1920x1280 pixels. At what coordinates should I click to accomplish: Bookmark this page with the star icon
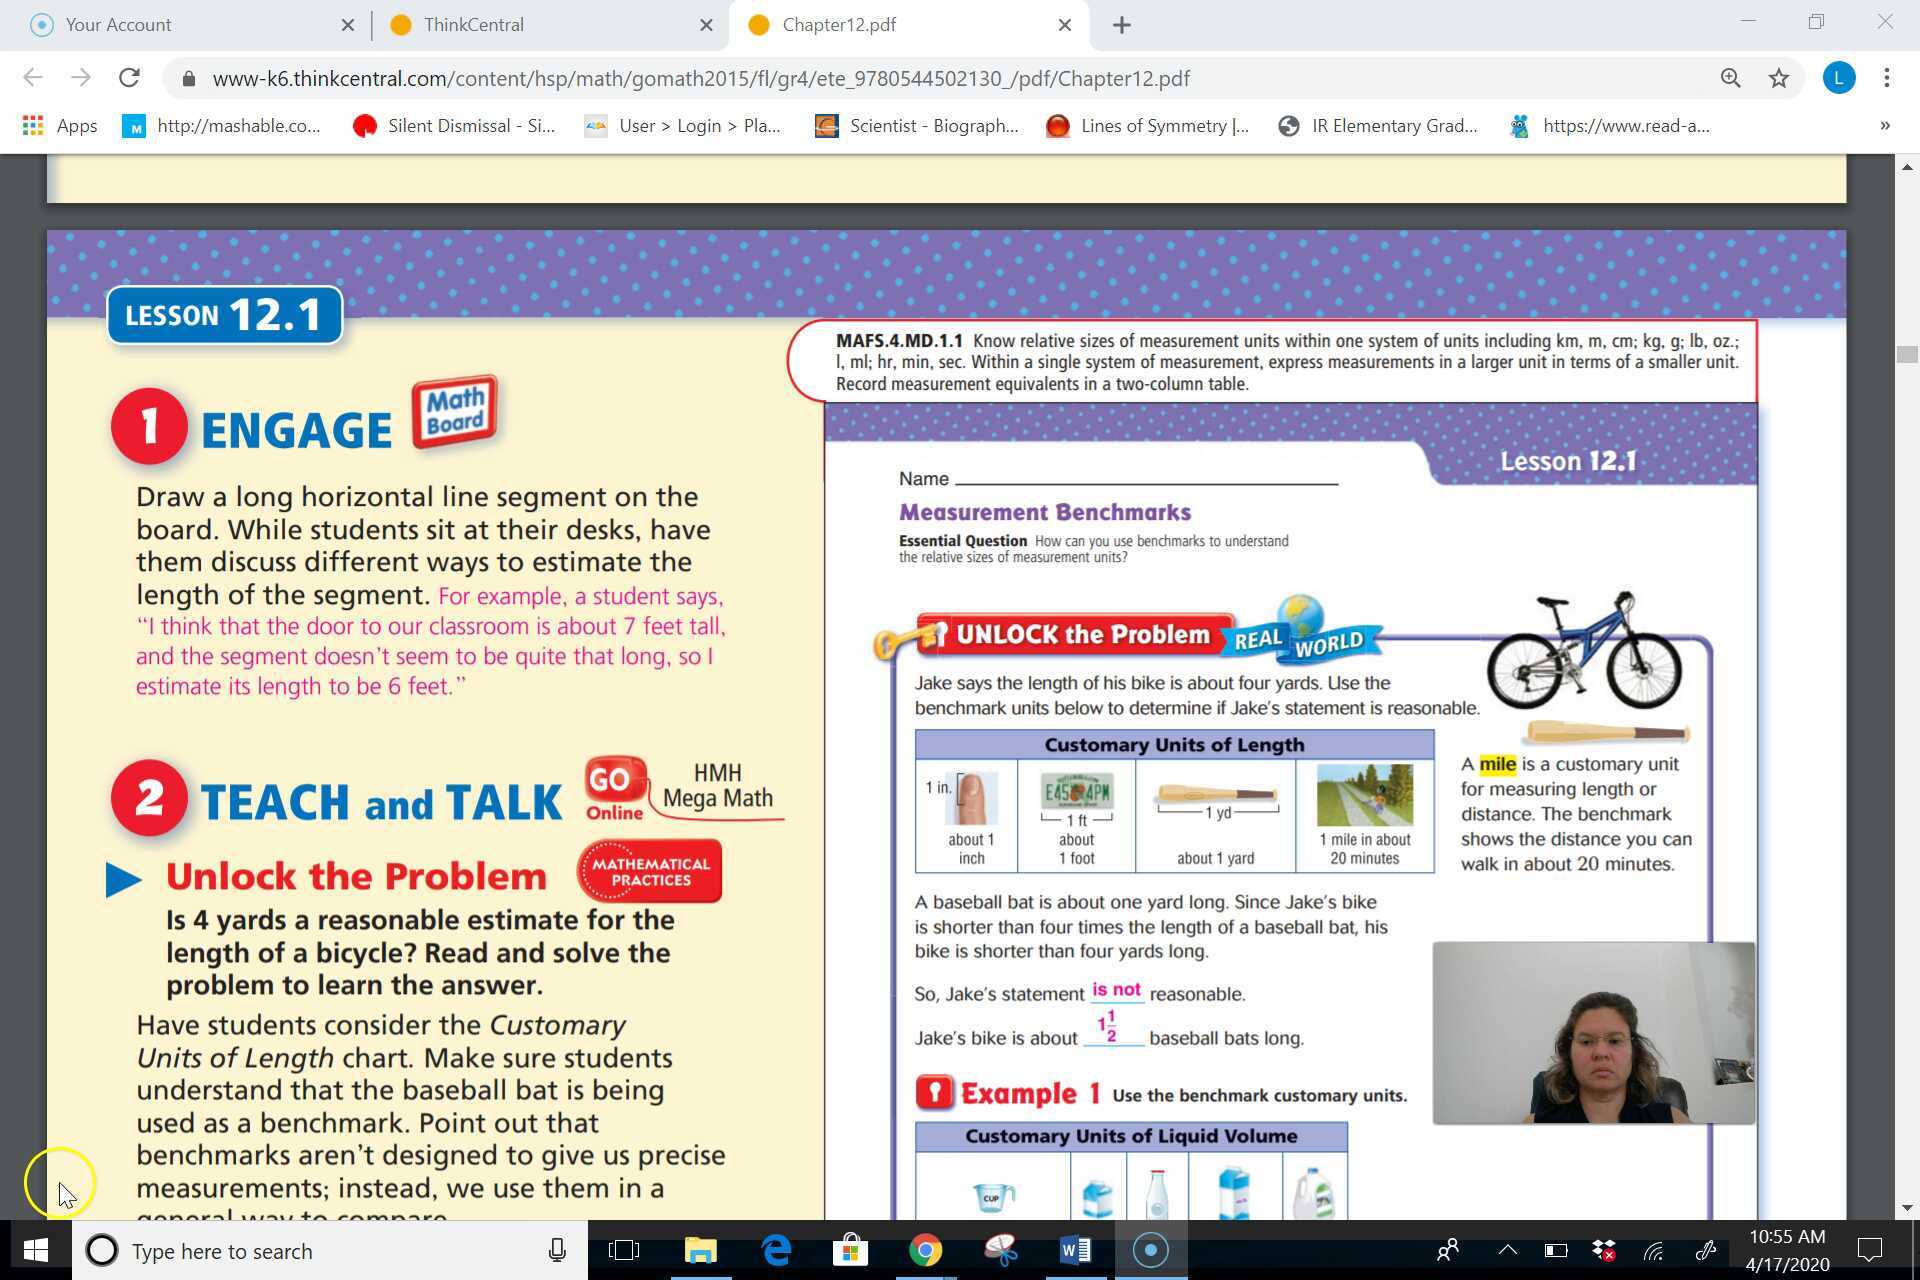click(x=1778, y=78)
